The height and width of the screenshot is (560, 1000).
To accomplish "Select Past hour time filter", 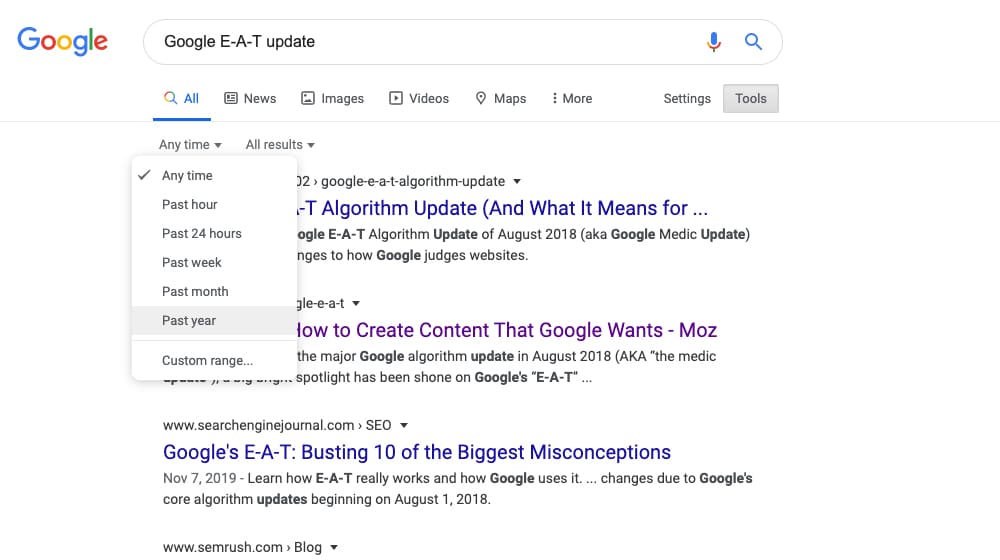I will pos(190,204).
